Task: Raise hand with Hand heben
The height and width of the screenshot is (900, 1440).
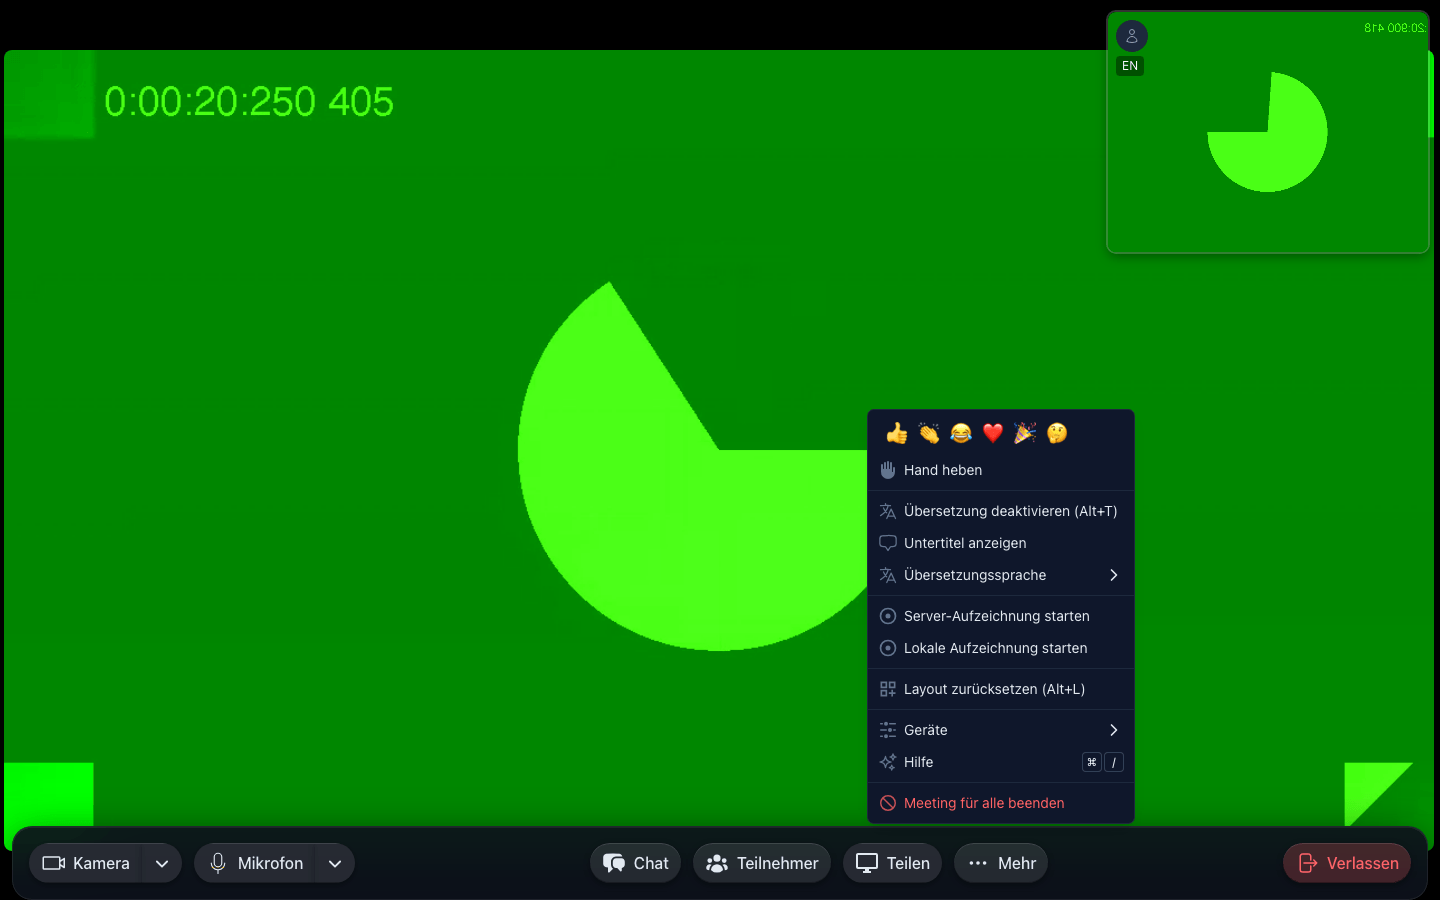Action: [x=1001, y=470]
